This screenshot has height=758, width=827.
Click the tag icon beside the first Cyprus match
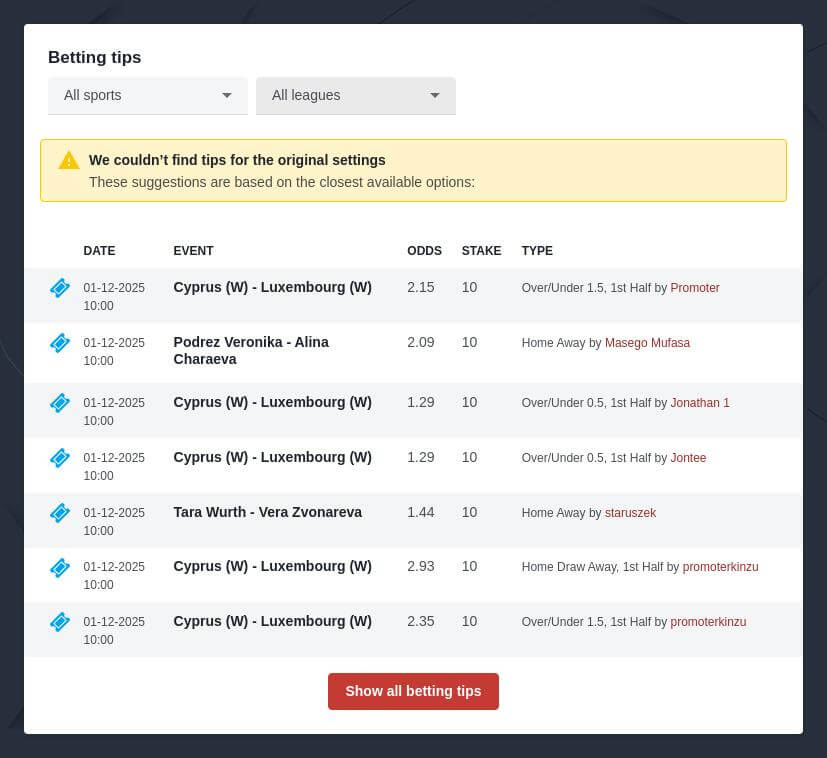pyautogui.click(x=60, y=287)
